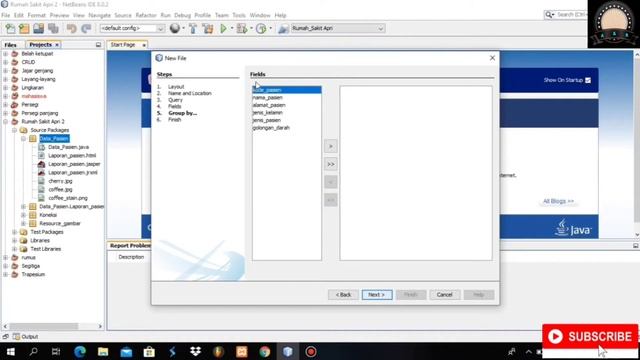
Task: Click the Open Project toolbar icon
Action: click(x=39, y=29)
